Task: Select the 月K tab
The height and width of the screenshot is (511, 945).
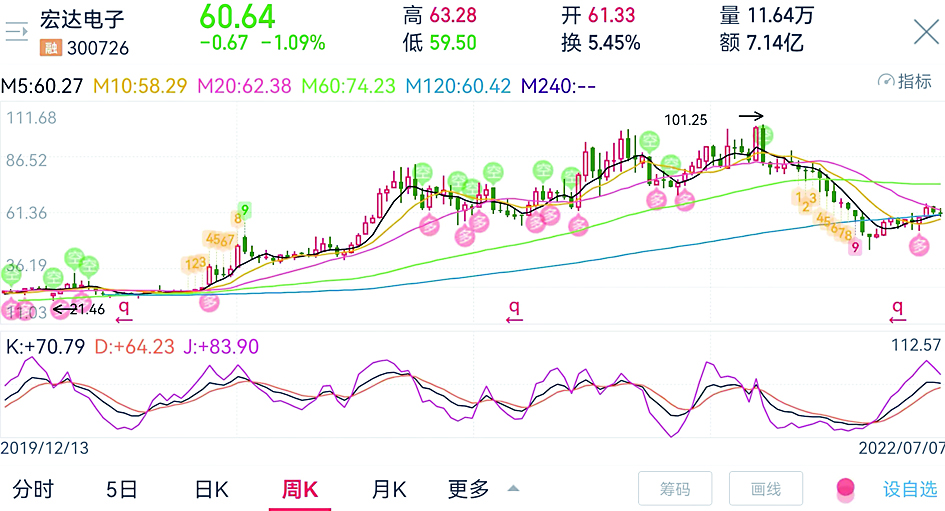Action: pyautogui.click(x=389, y=489)
